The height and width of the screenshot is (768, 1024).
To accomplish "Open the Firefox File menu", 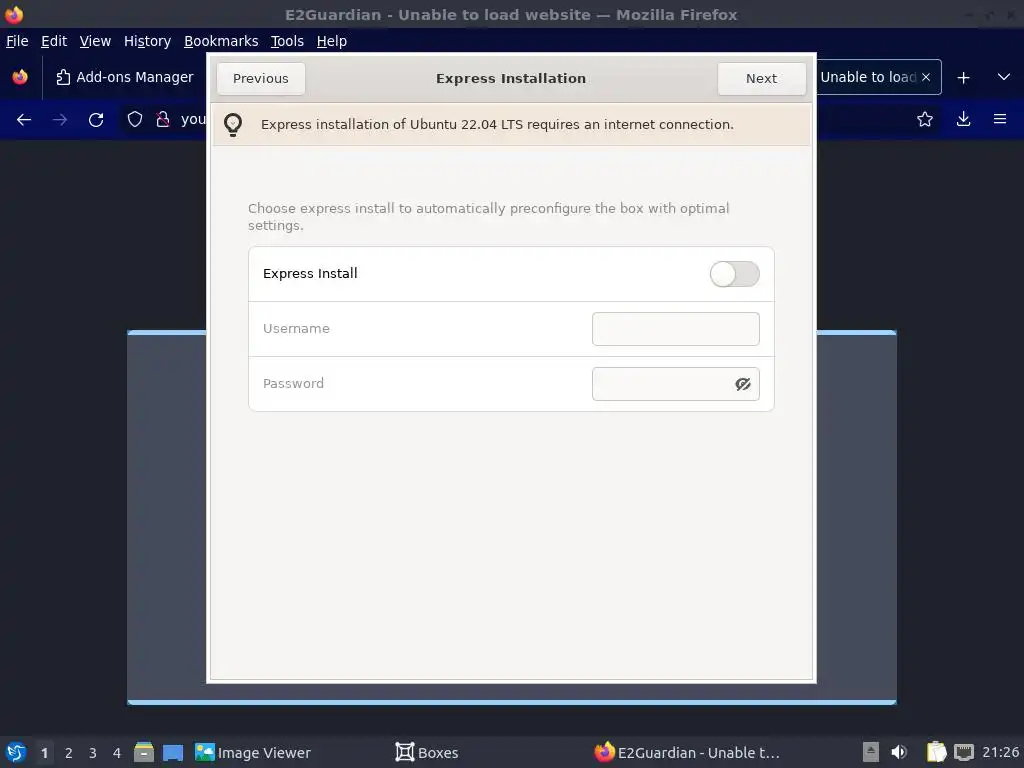I will 17,41.
